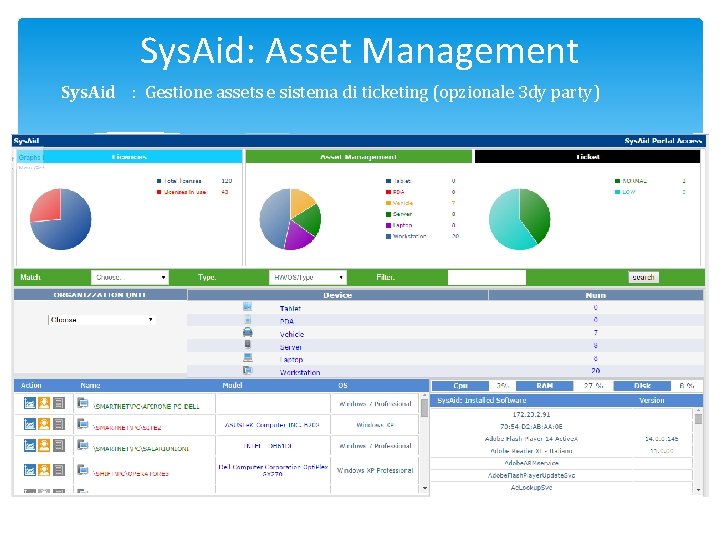Click the search button
The width and height of the screenshot is (720, 540).
point(643,277)
